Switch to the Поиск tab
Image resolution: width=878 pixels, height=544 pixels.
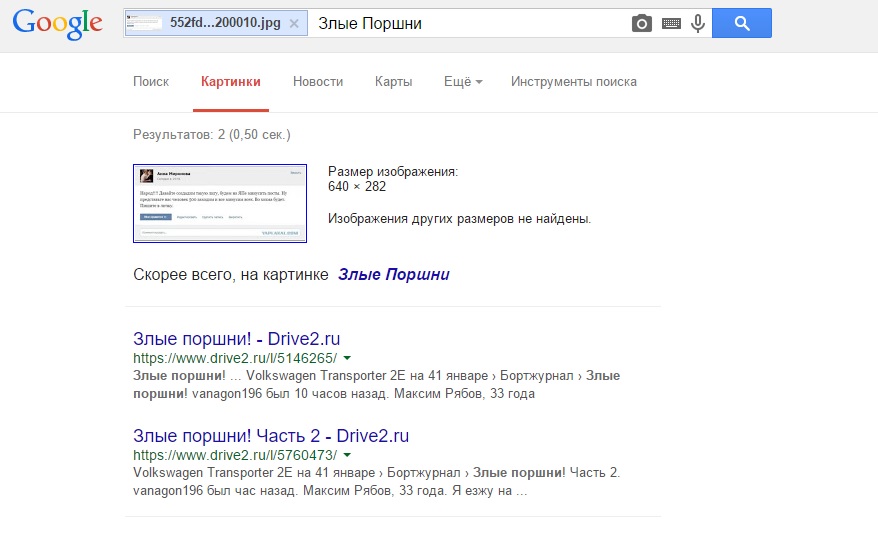pyautogui.click(x=151, y=82)
